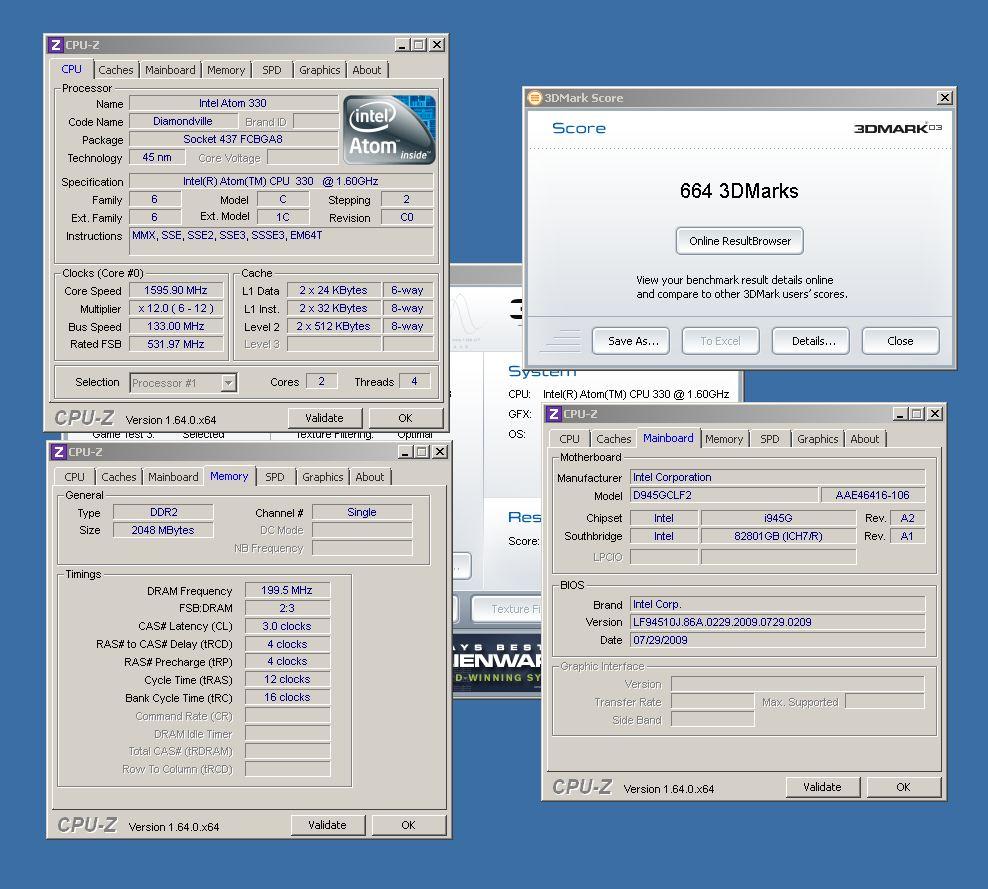Click the motherboard model D945GCLF2
The height and width of the screenshot is (889, 988).
[x=724, y=495]
